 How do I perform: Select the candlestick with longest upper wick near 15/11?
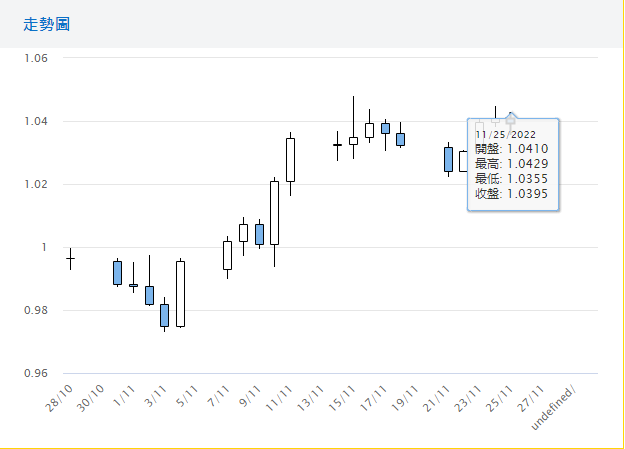click(353, 140)
